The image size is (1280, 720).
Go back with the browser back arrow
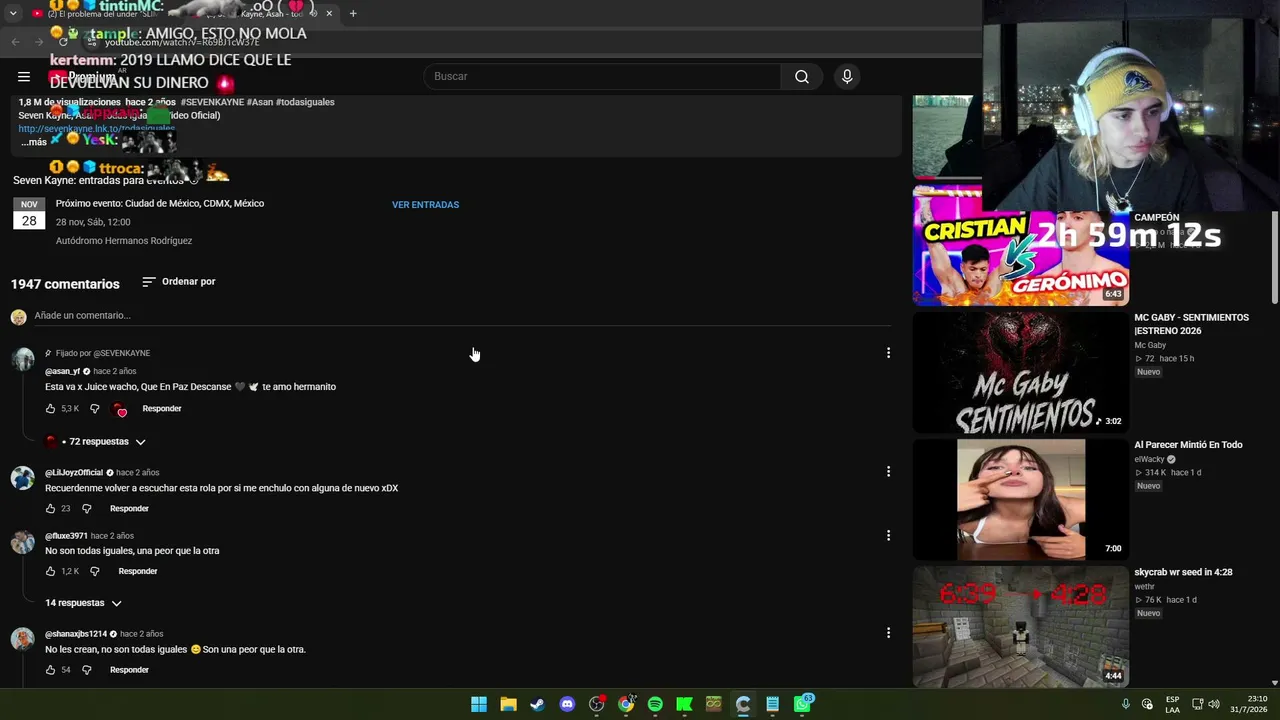click(16, 41)
